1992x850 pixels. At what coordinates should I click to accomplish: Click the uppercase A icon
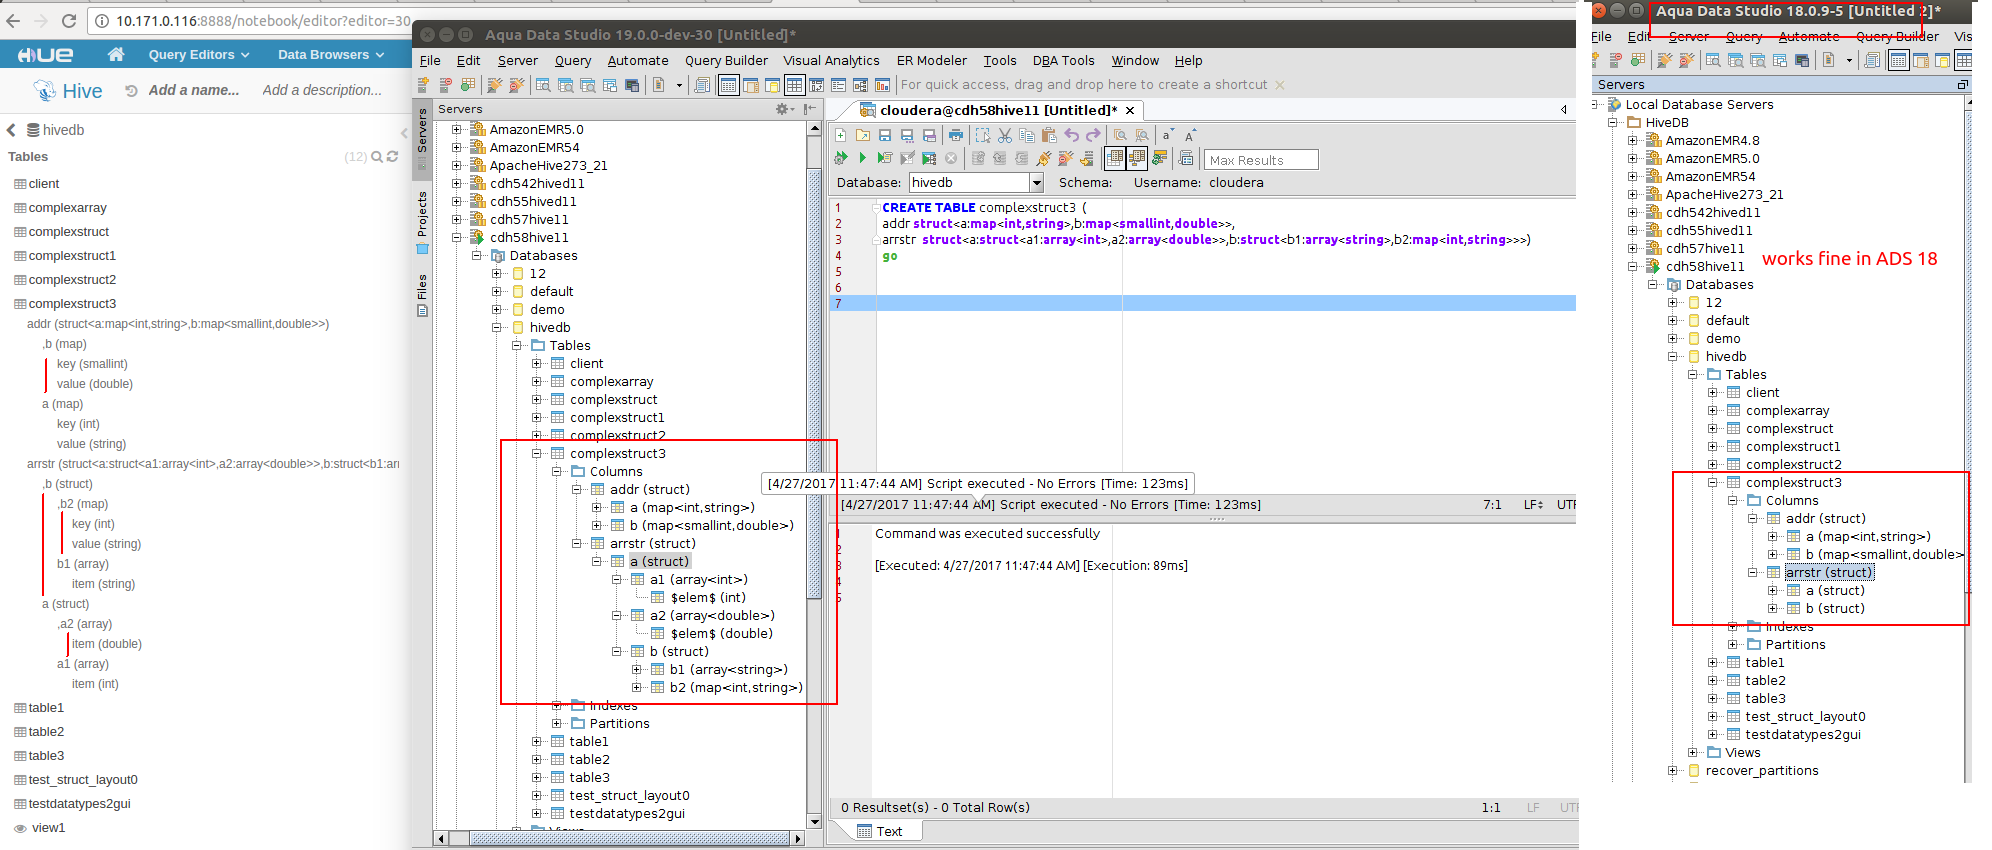[1190, 135]
